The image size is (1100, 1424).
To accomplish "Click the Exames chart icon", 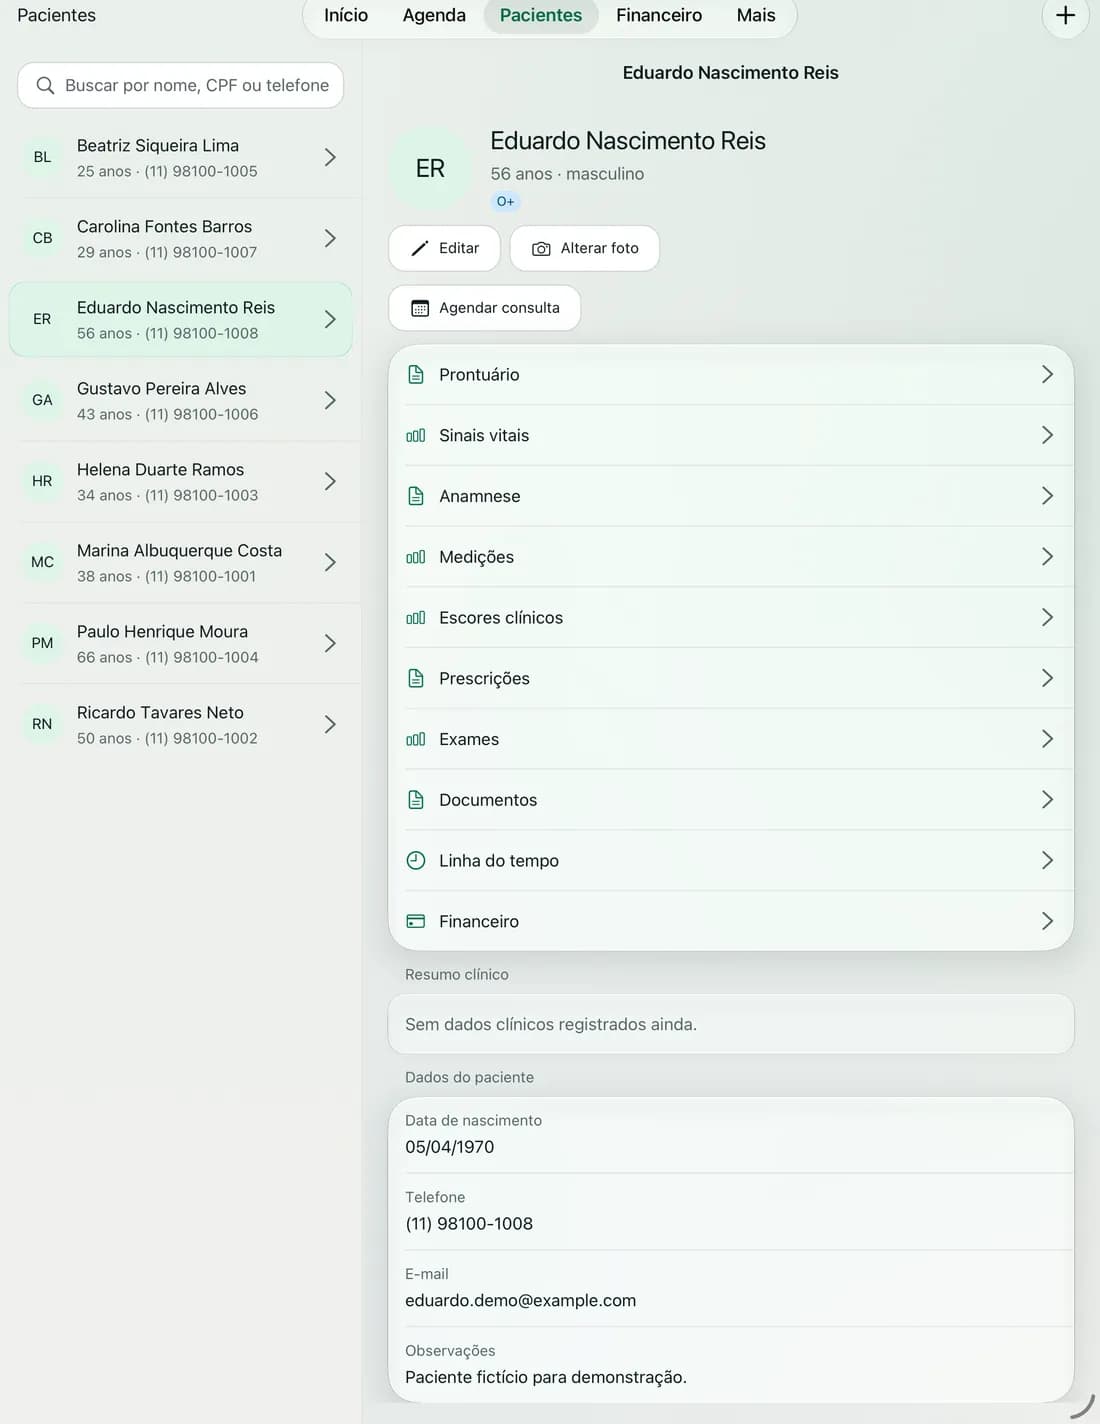I will pyautogui.click(x=416, y=740).
